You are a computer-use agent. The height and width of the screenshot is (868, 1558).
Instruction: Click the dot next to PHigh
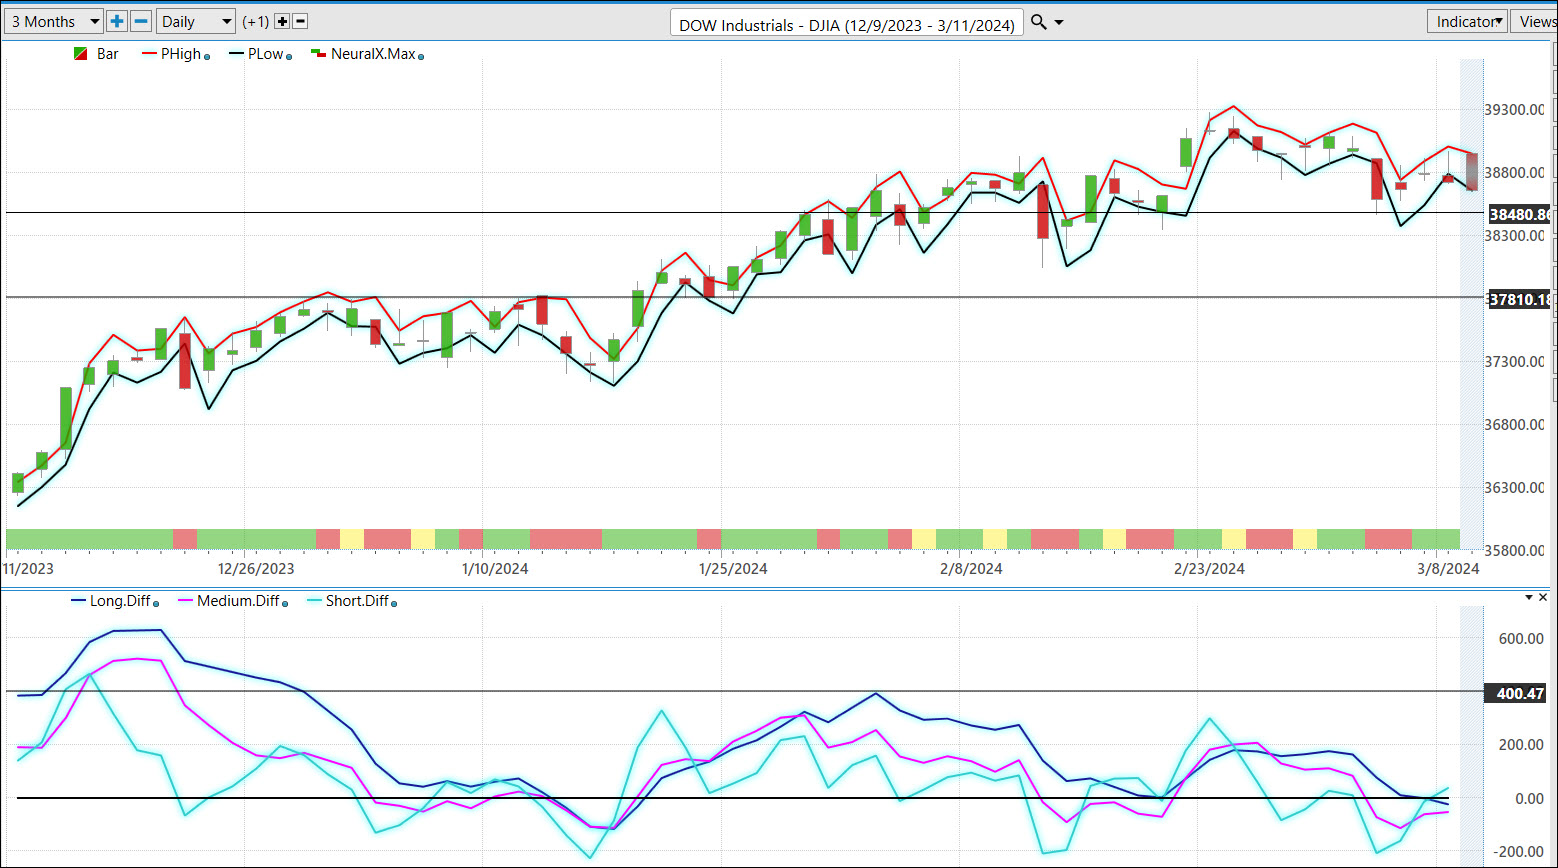pyautogui.click(x=207, y=57)
